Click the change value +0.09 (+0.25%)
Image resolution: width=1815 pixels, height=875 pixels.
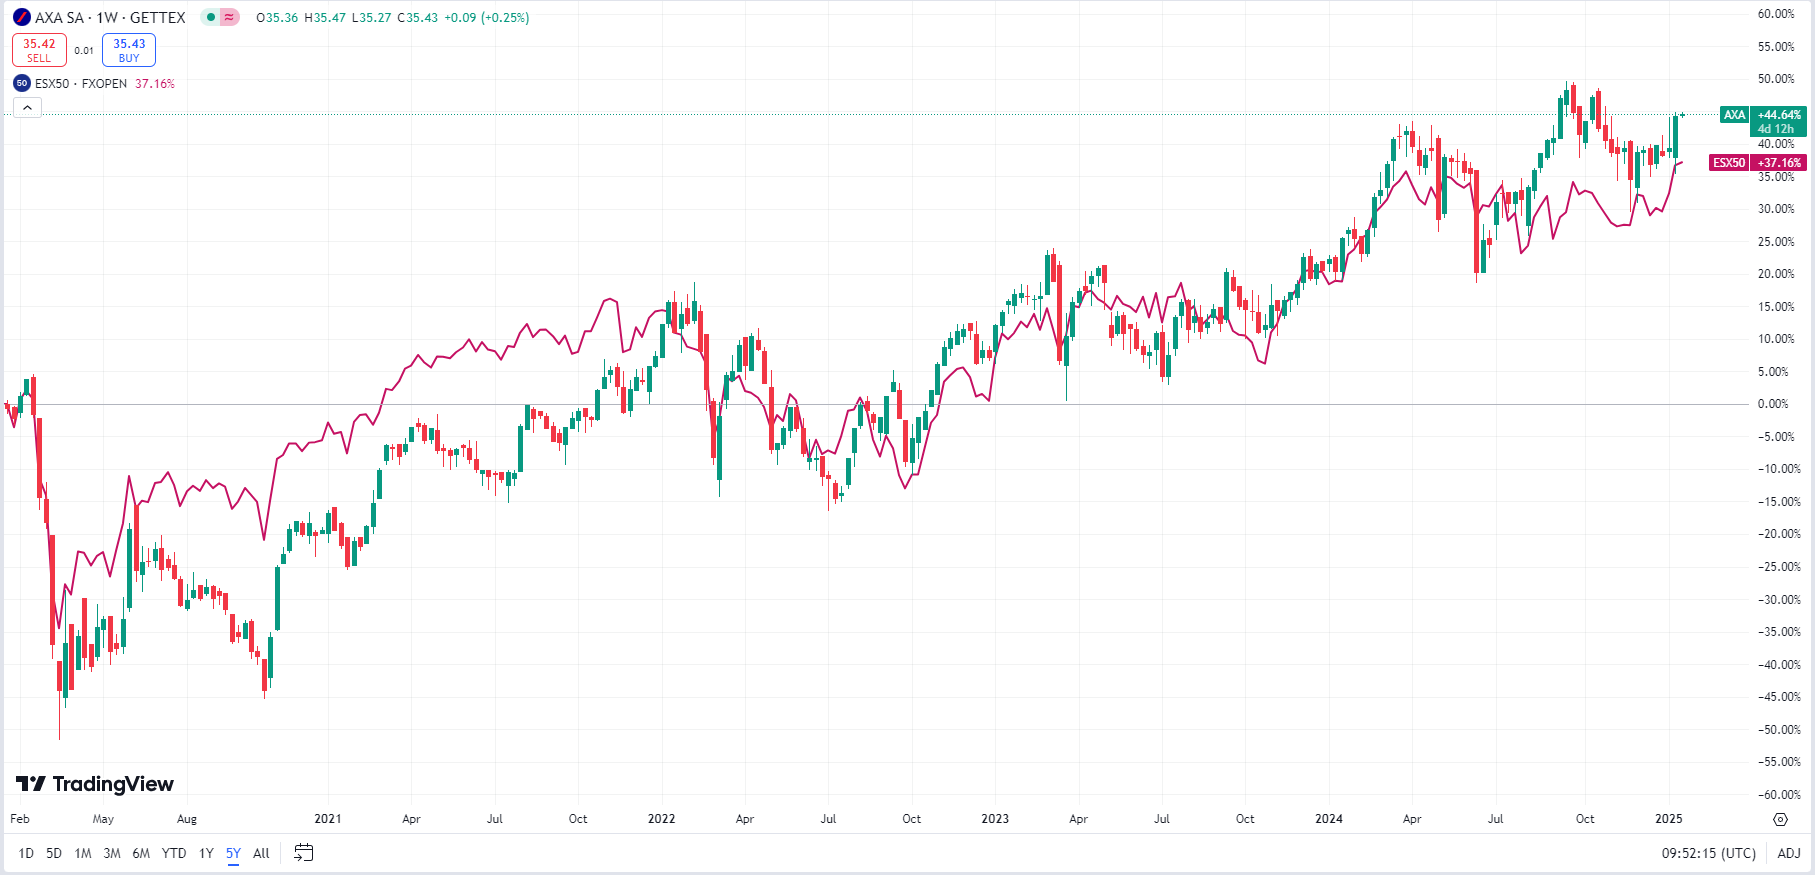click(x=487, y=17)
